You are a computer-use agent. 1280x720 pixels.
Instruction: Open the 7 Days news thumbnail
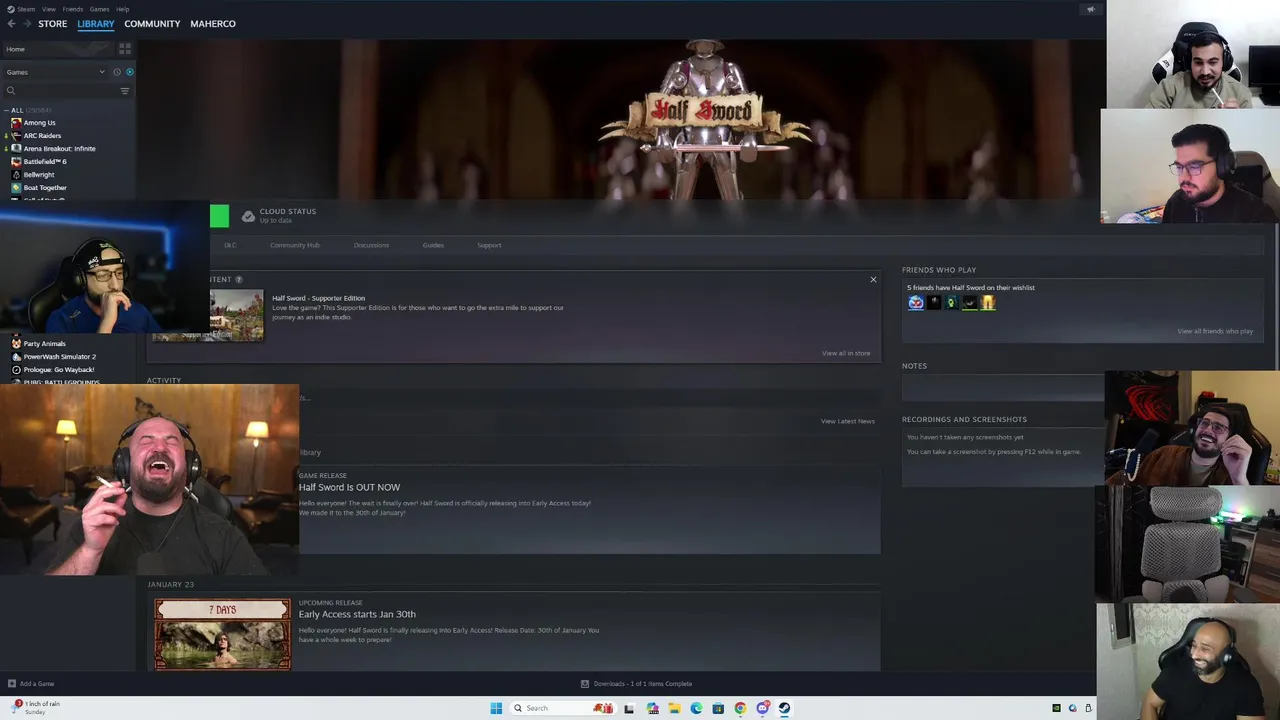pyautogui.click(x=223, y=634)
